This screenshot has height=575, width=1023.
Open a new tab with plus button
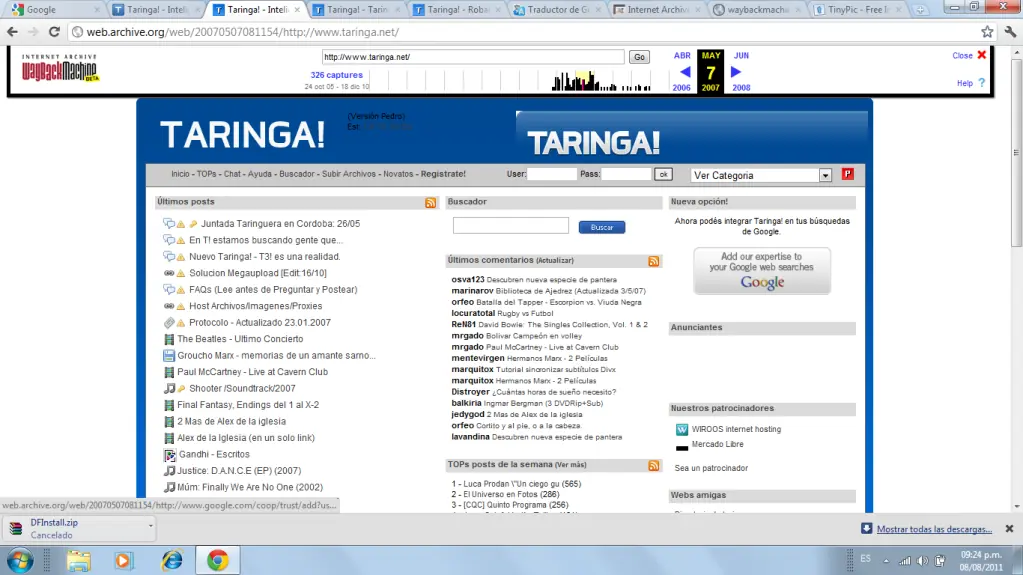pos(919,10)
